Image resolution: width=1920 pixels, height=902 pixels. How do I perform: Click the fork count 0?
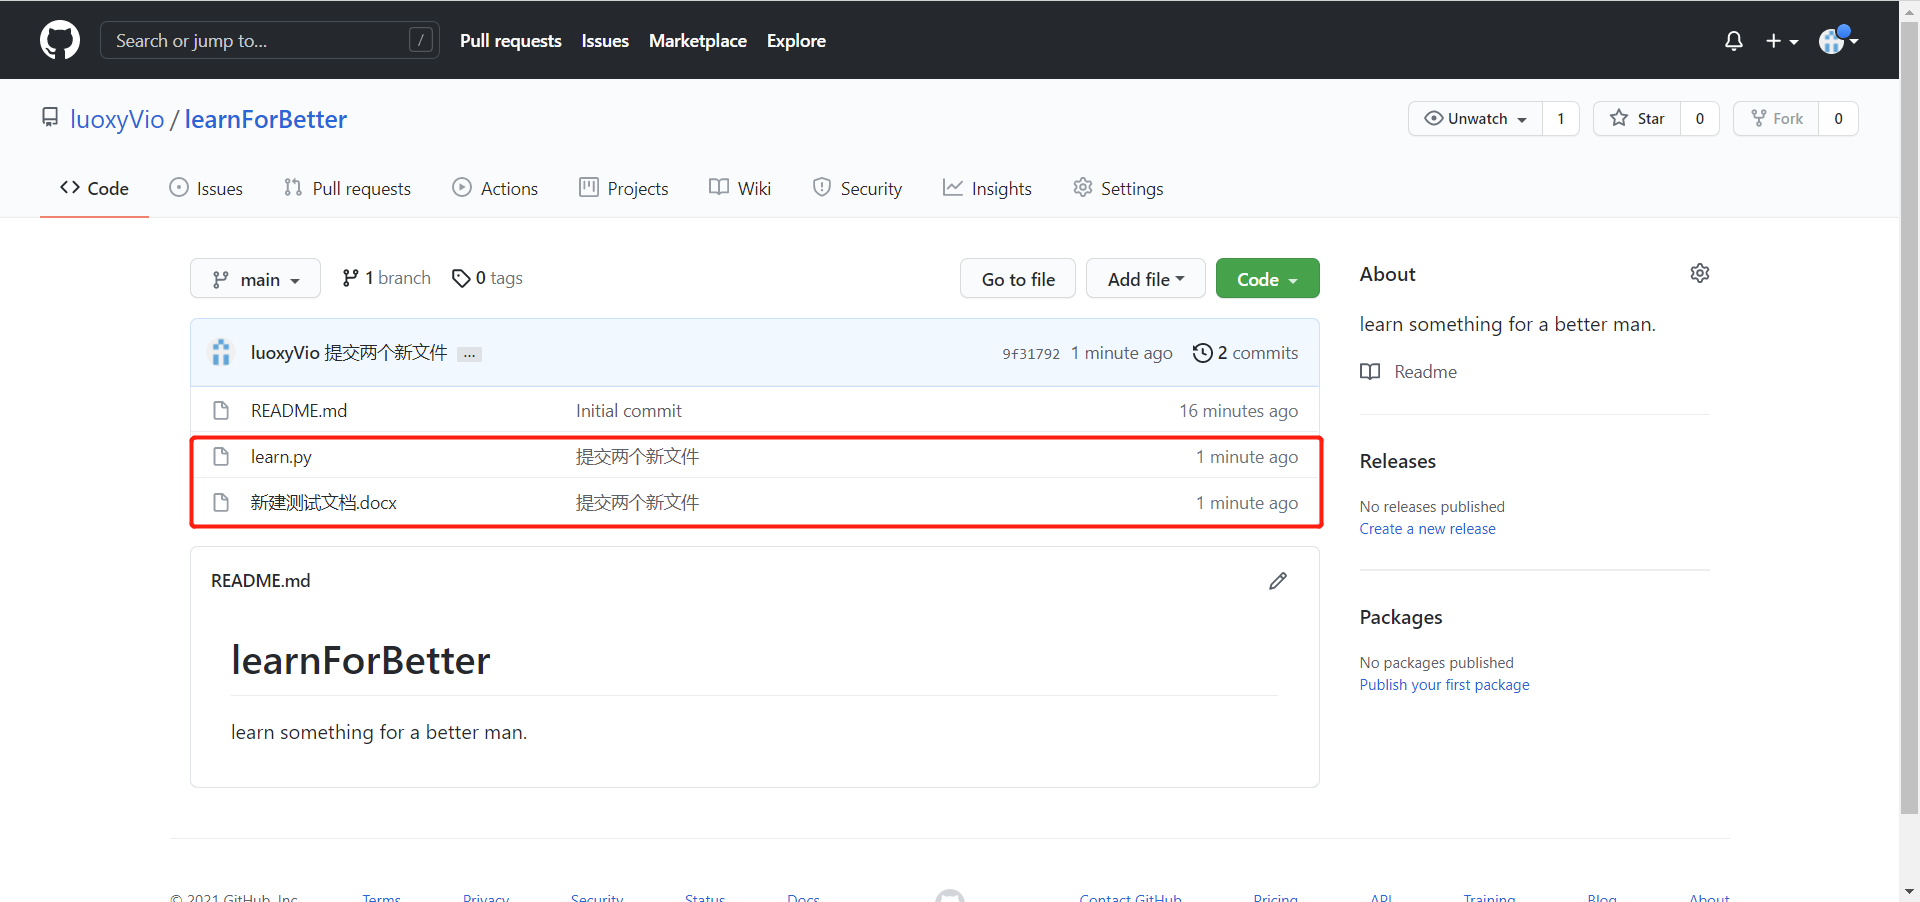[x=1839, y=118]
